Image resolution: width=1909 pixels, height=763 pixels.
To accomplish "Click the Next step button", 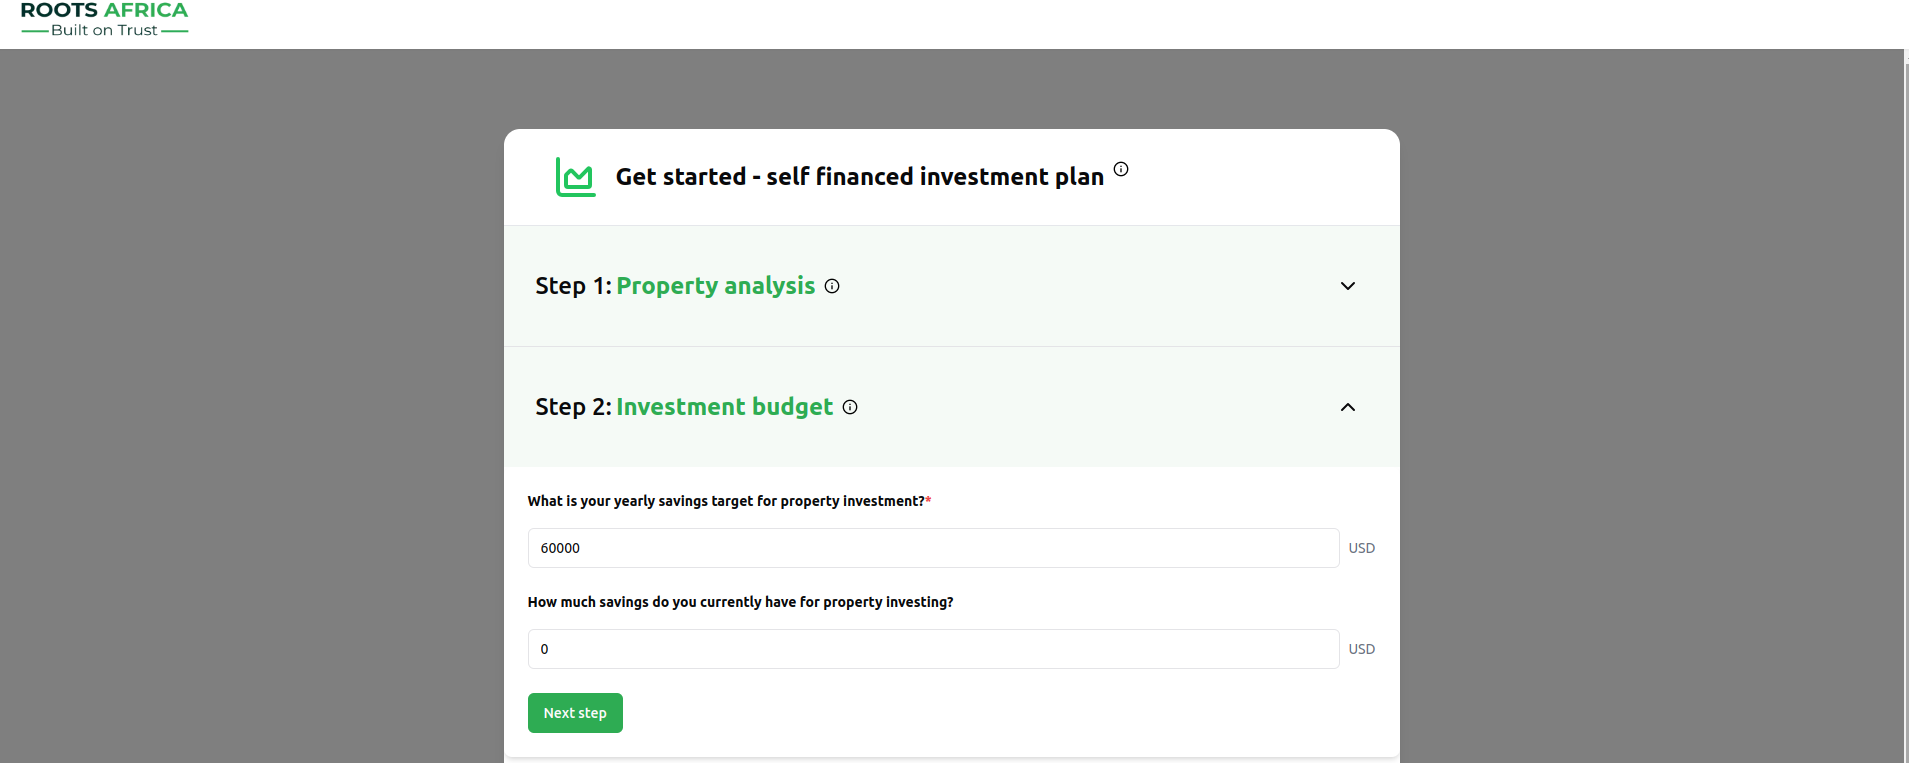I will (574, 712).
